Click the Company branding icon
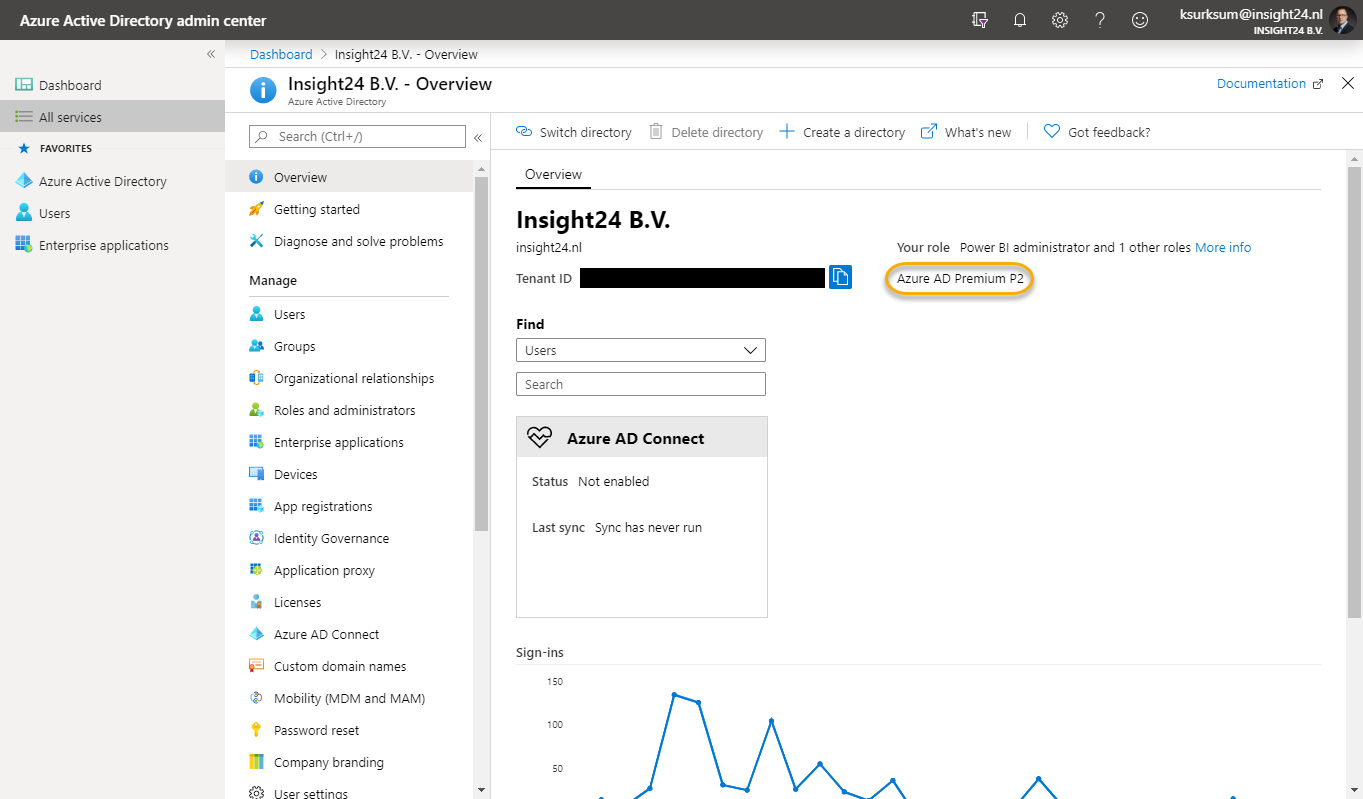1363x799 pixels. click(x=256, y=762)
